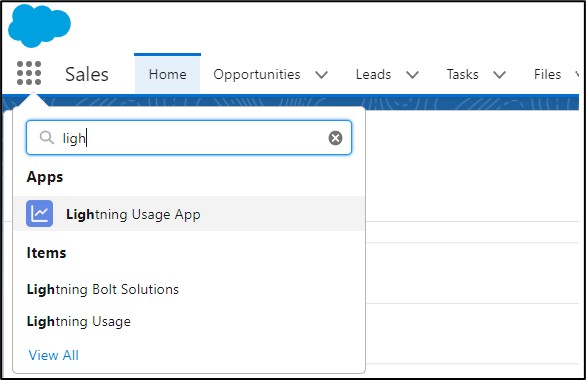Image resolution: width=586 pixels, height=380 pixels.
Task: Select Lightning Bolt Solutions item
Action: [103, 290]
